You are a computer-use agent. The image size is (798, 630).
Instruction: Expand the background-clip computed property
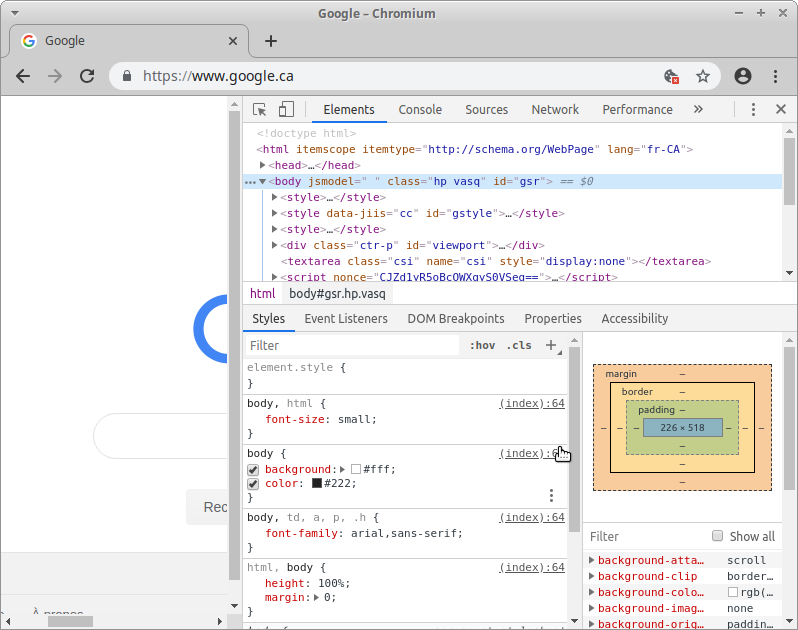(592, 577)
